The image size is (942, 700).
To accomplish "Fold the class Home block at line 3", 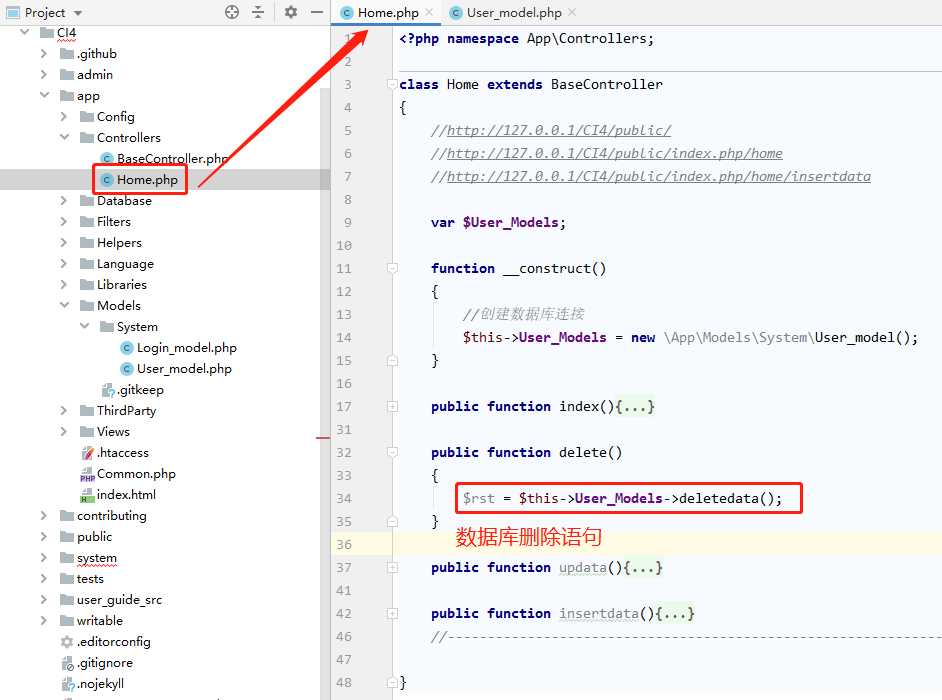I will (392, 84).
